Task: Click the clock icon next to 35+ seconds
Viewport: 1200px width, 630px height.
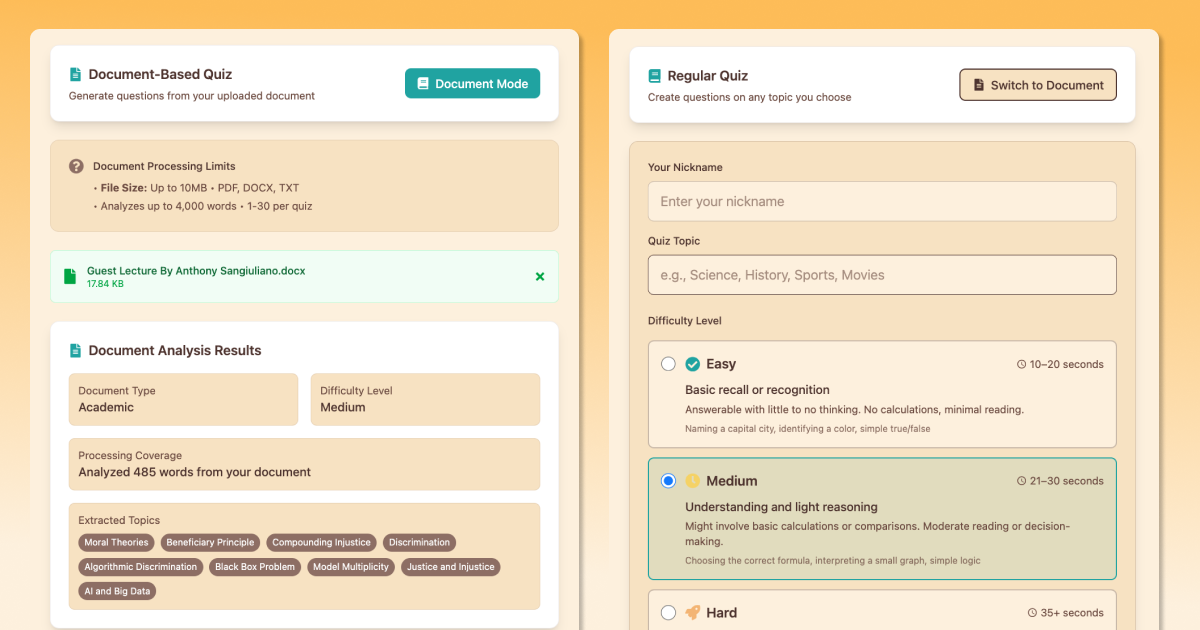Action: 1032,613
